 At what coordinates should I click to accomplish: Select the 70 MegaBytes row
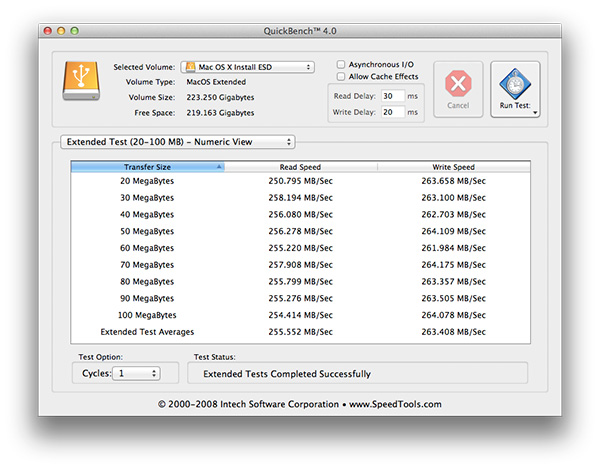pos(300,265)
